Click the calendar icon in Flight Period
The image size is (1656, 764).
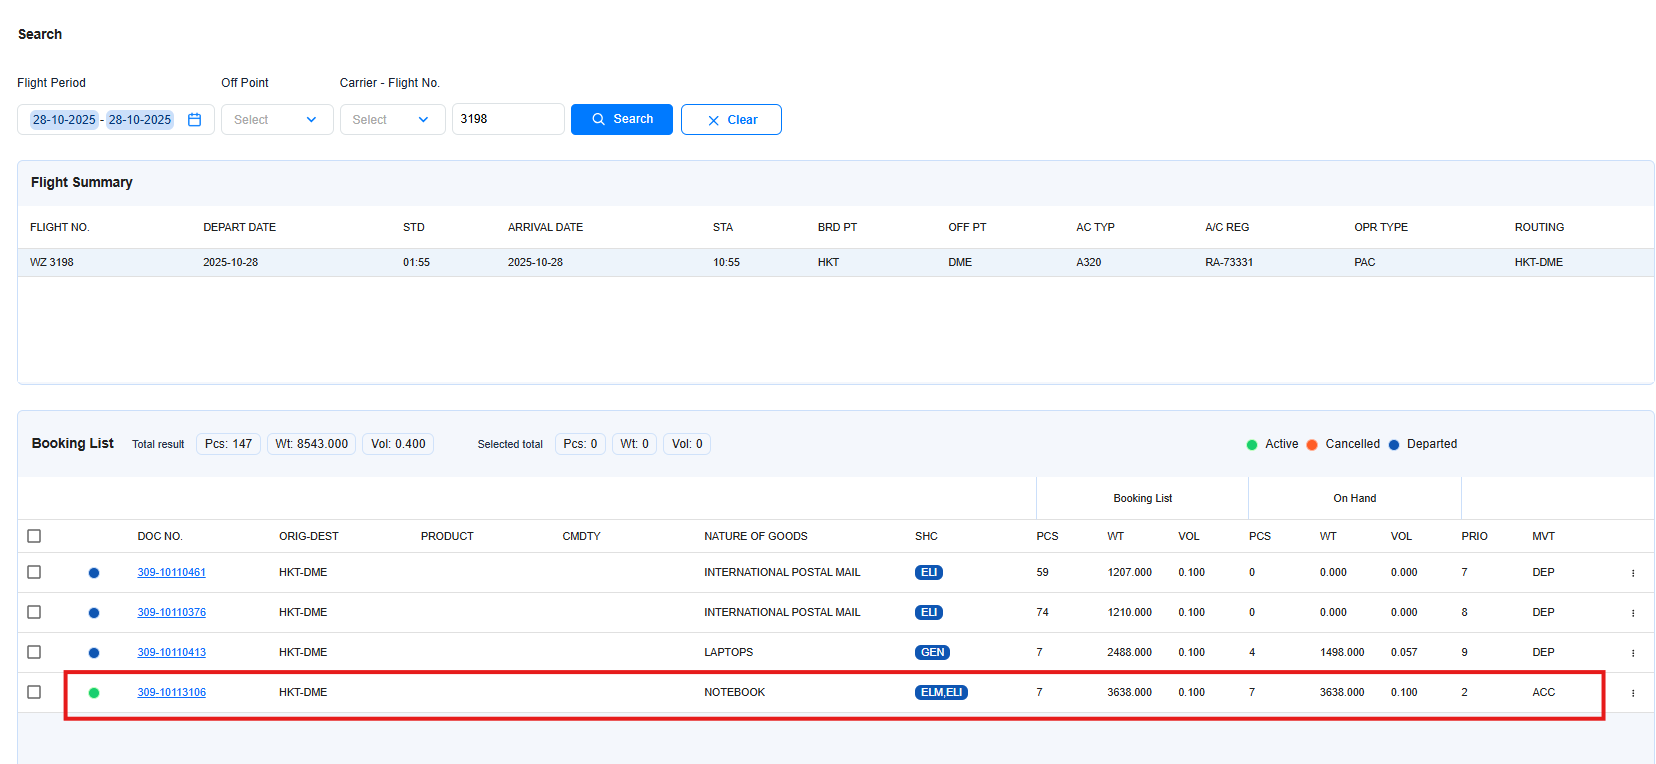click(x=195, y=120)
